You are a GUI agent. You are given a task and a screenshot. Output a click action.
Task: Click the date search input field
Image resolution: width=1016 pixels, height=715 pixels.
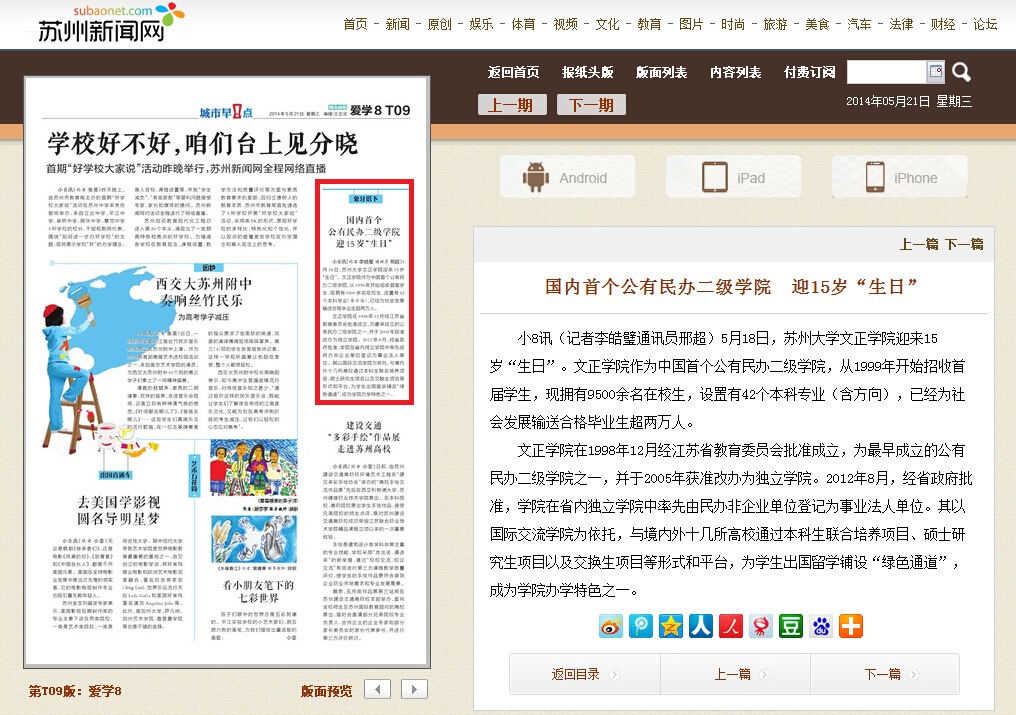pos(886,72)
